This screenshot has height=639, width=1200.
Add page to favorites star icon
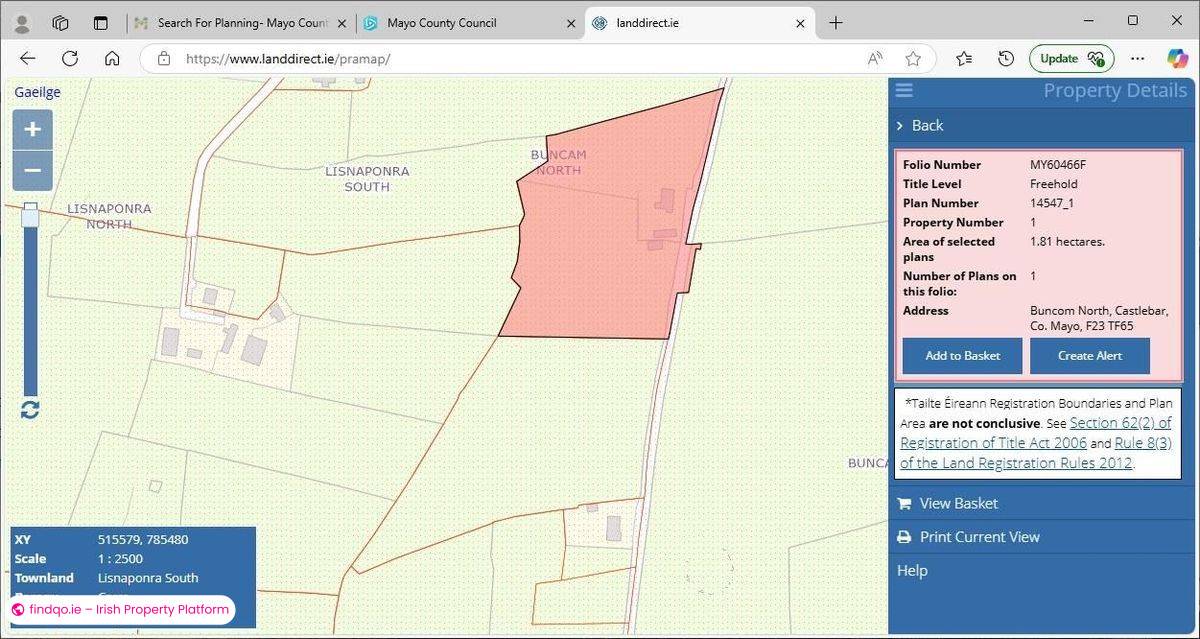(913, 58)
